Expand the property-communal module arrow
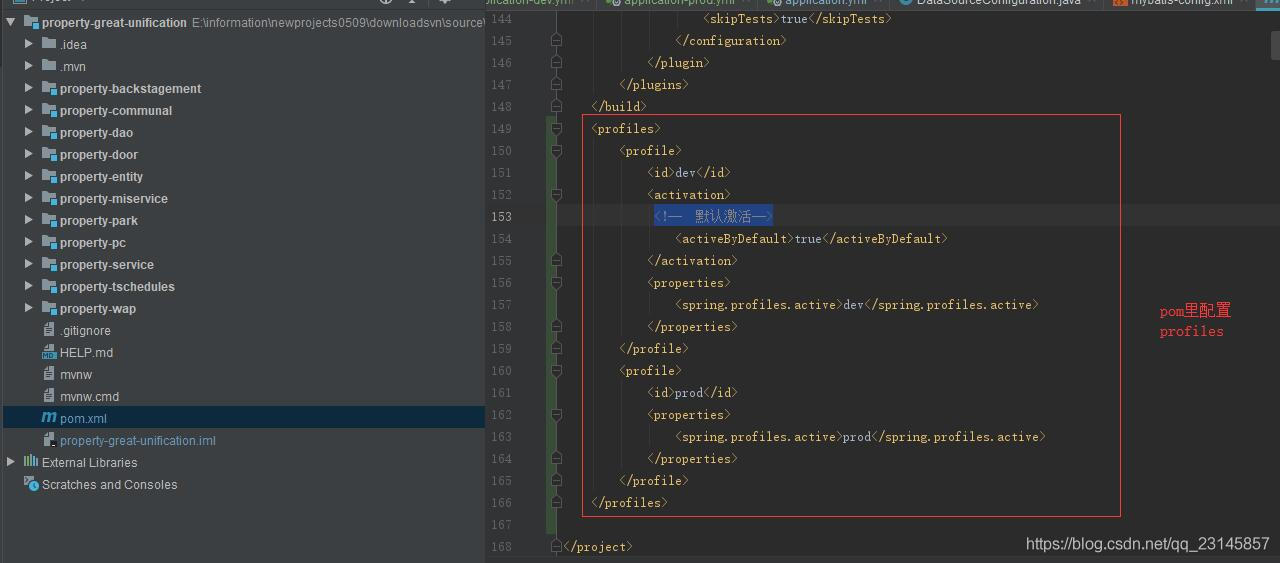The width and height of the screenshot is (1280, 563). point(29,110)
